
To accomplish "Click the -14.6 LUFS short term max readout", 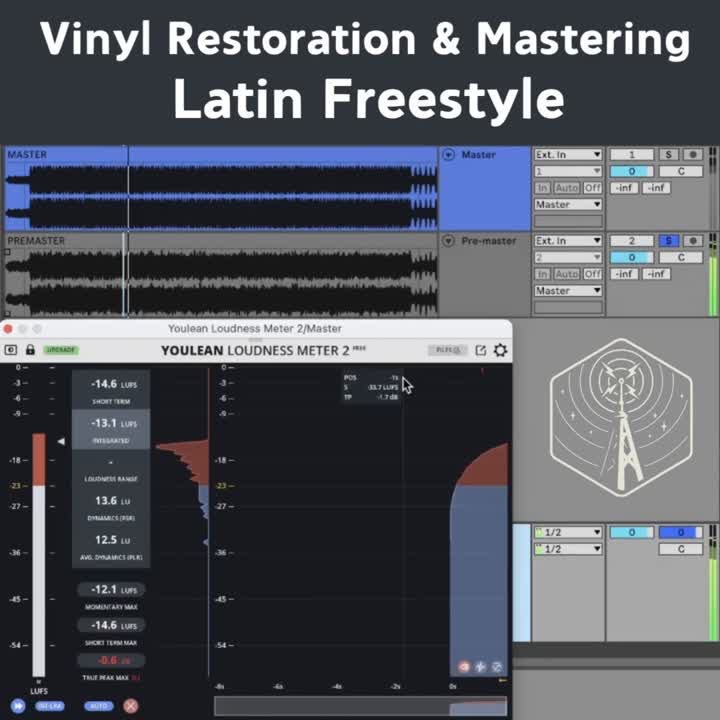I will pos(111,625).
